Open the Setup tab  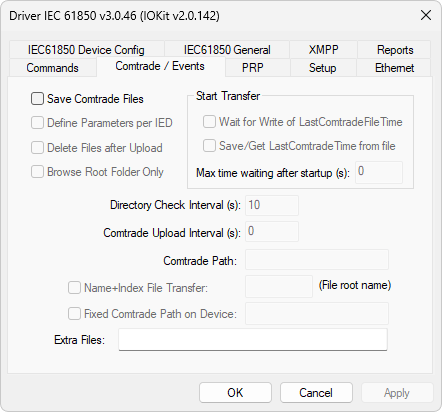coord(322,68)
